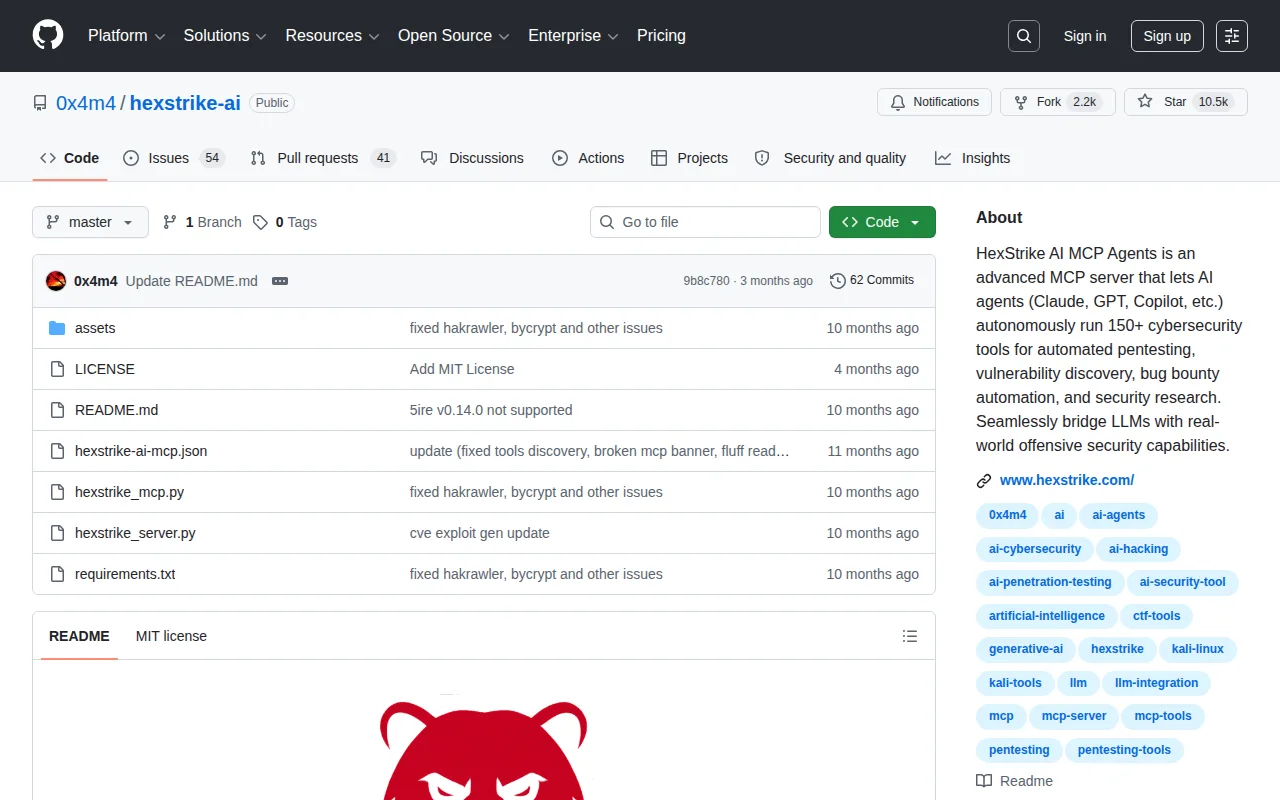
Task: Open the Code tab
Action: point(70,158)
